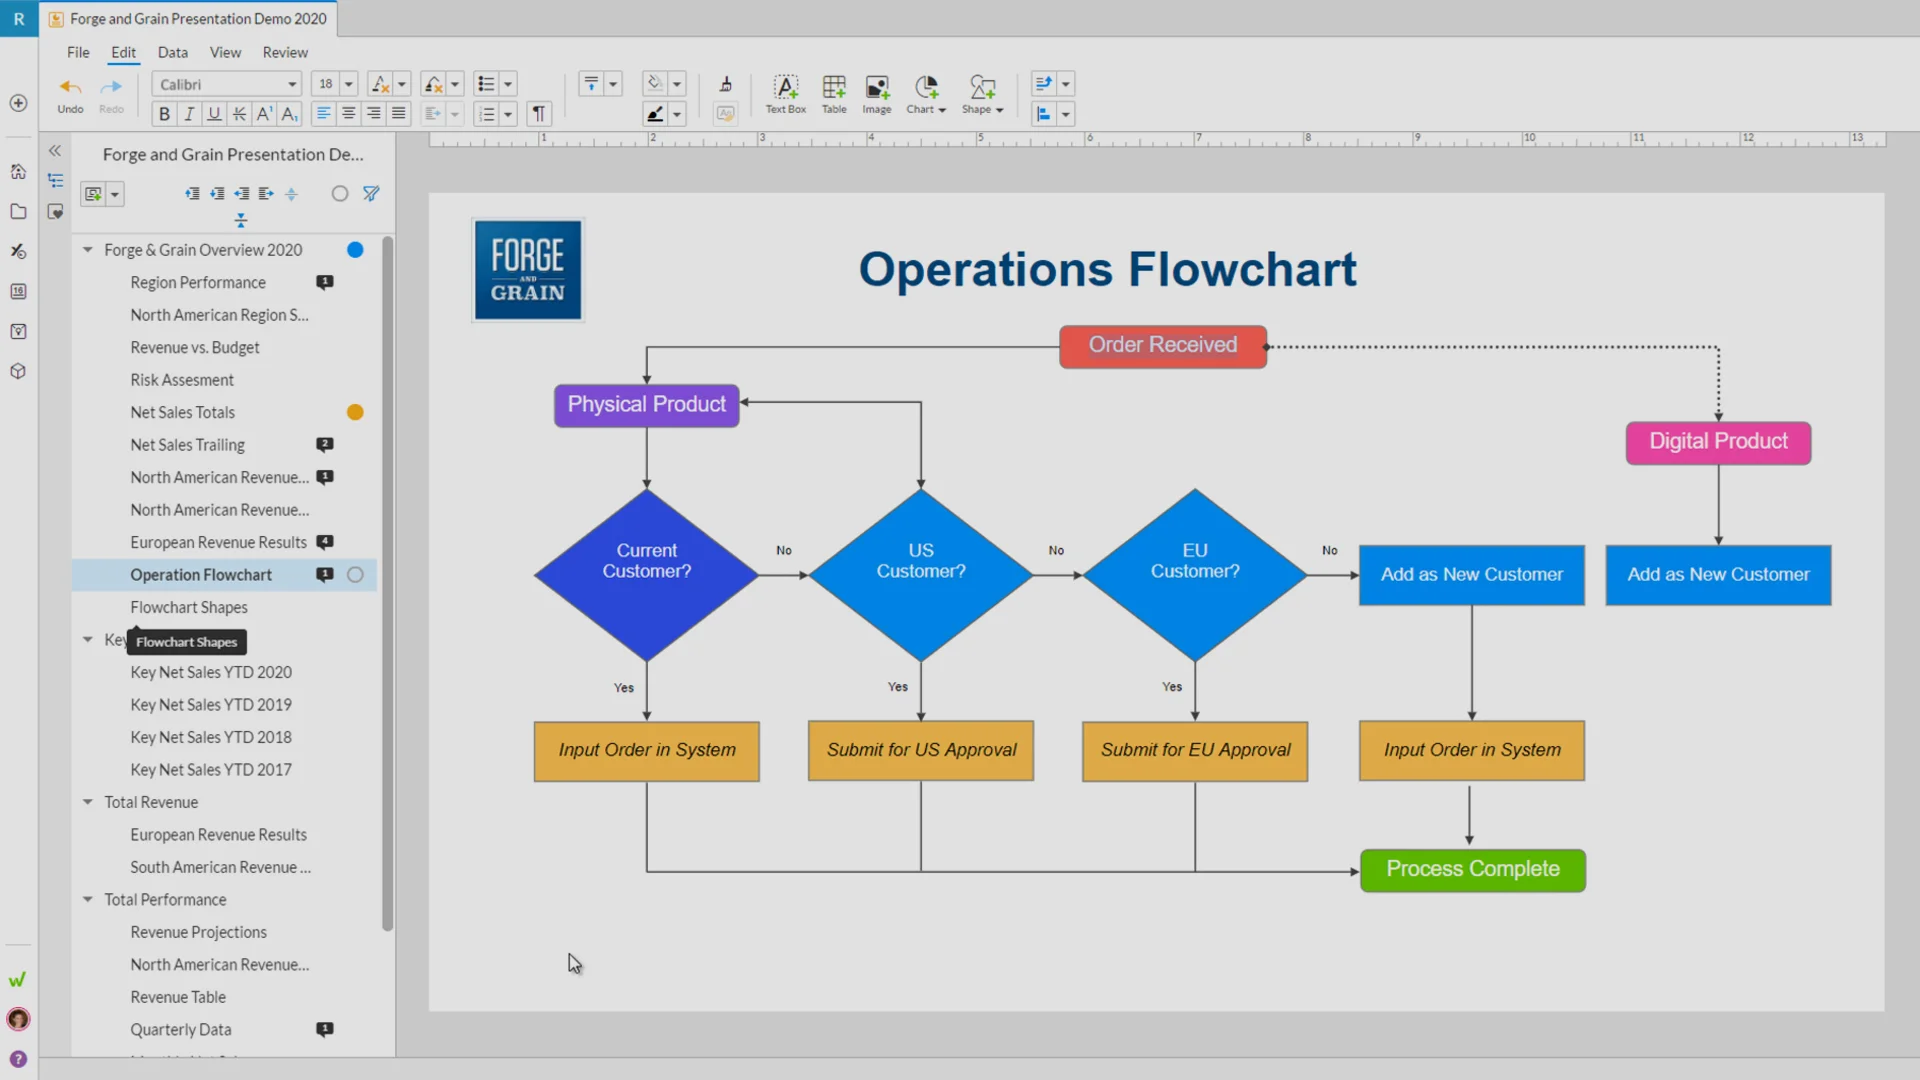Screen dimensions: 1920x1080
Task: Open the Calibri font family dropdown
Action: 226,84
